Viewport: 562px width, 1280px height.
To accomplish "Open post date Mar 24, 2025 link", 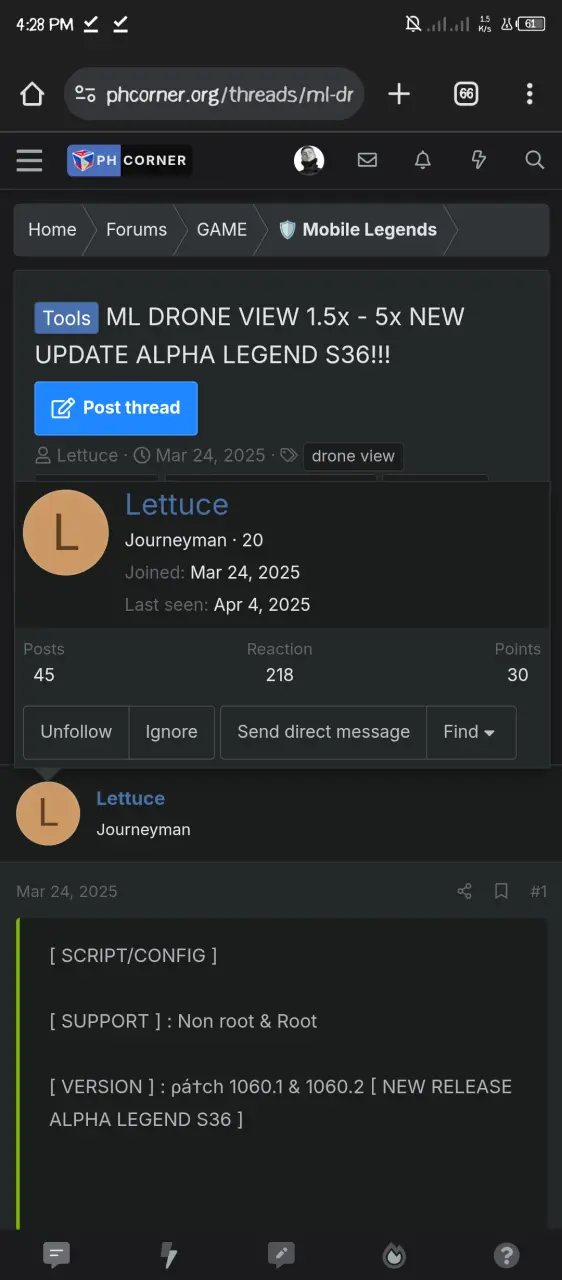I will (x=67, y=891).
